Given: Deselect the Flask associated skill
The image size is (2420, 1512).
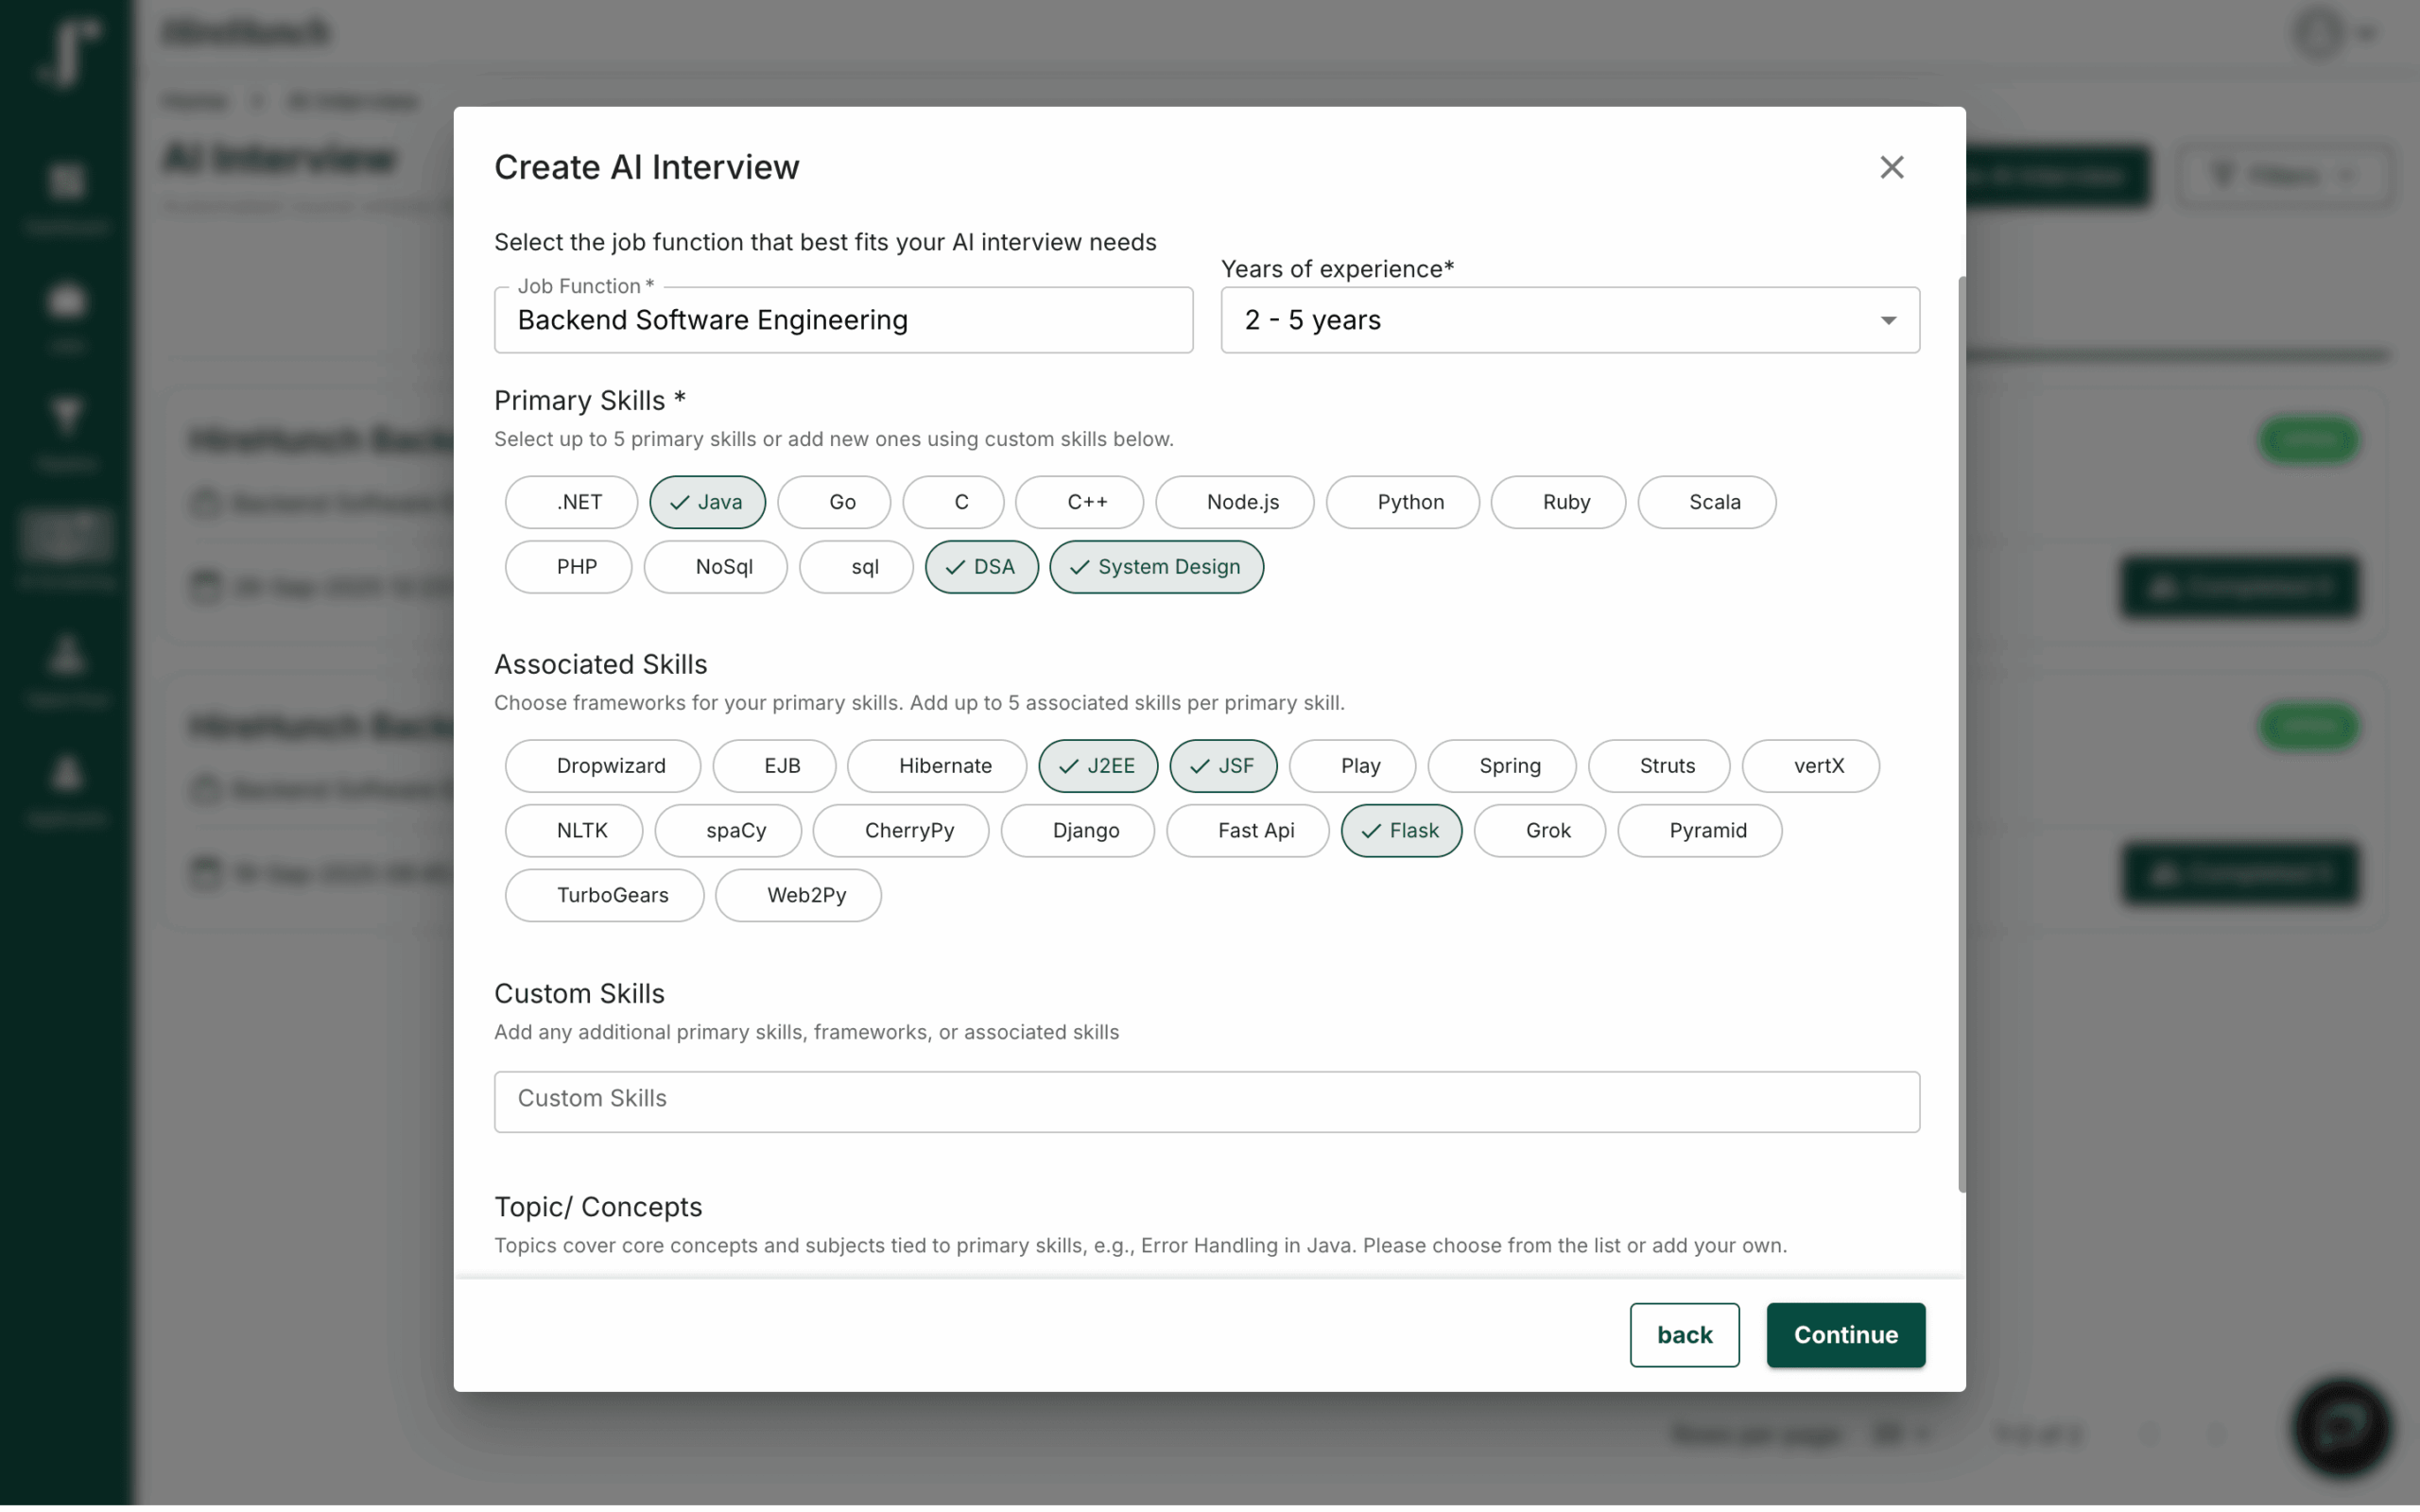Looking at the screenshot, I should 1401,831.
